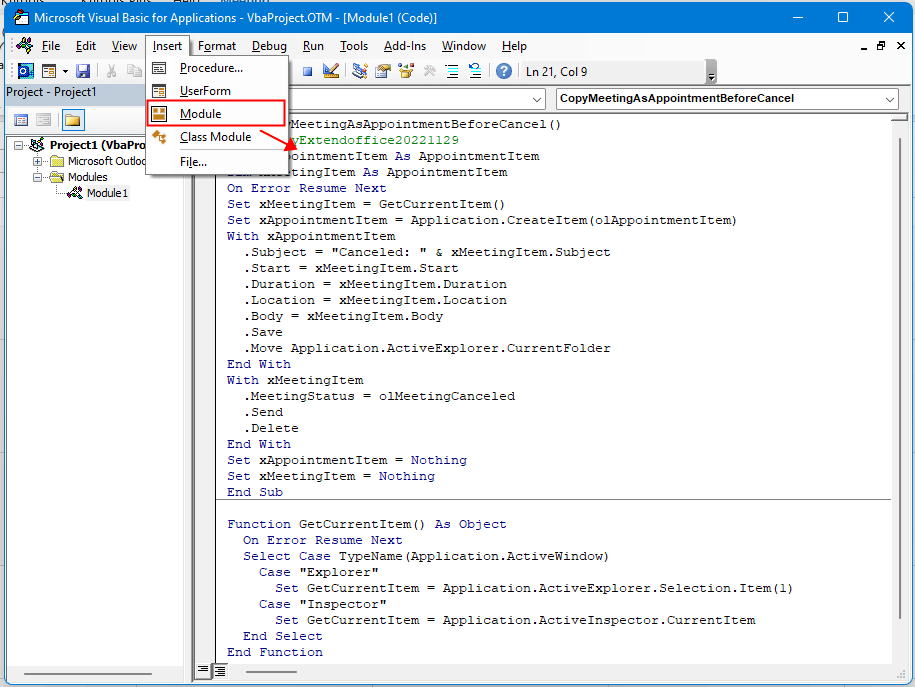Click the Cut scissors icon
The width and height of the screenshot is (915, 687).
coord(111,71)
